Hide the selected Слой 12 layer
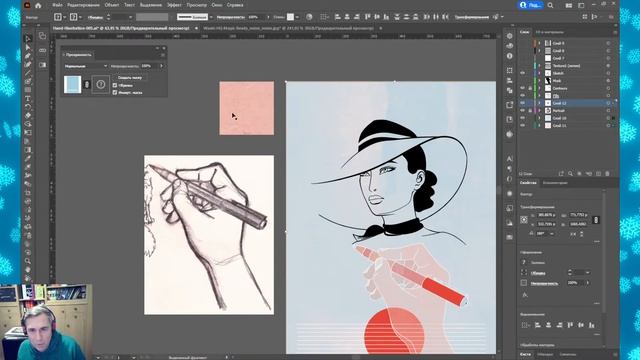Screen dimensions: 640x360 (x=522, y=103)
